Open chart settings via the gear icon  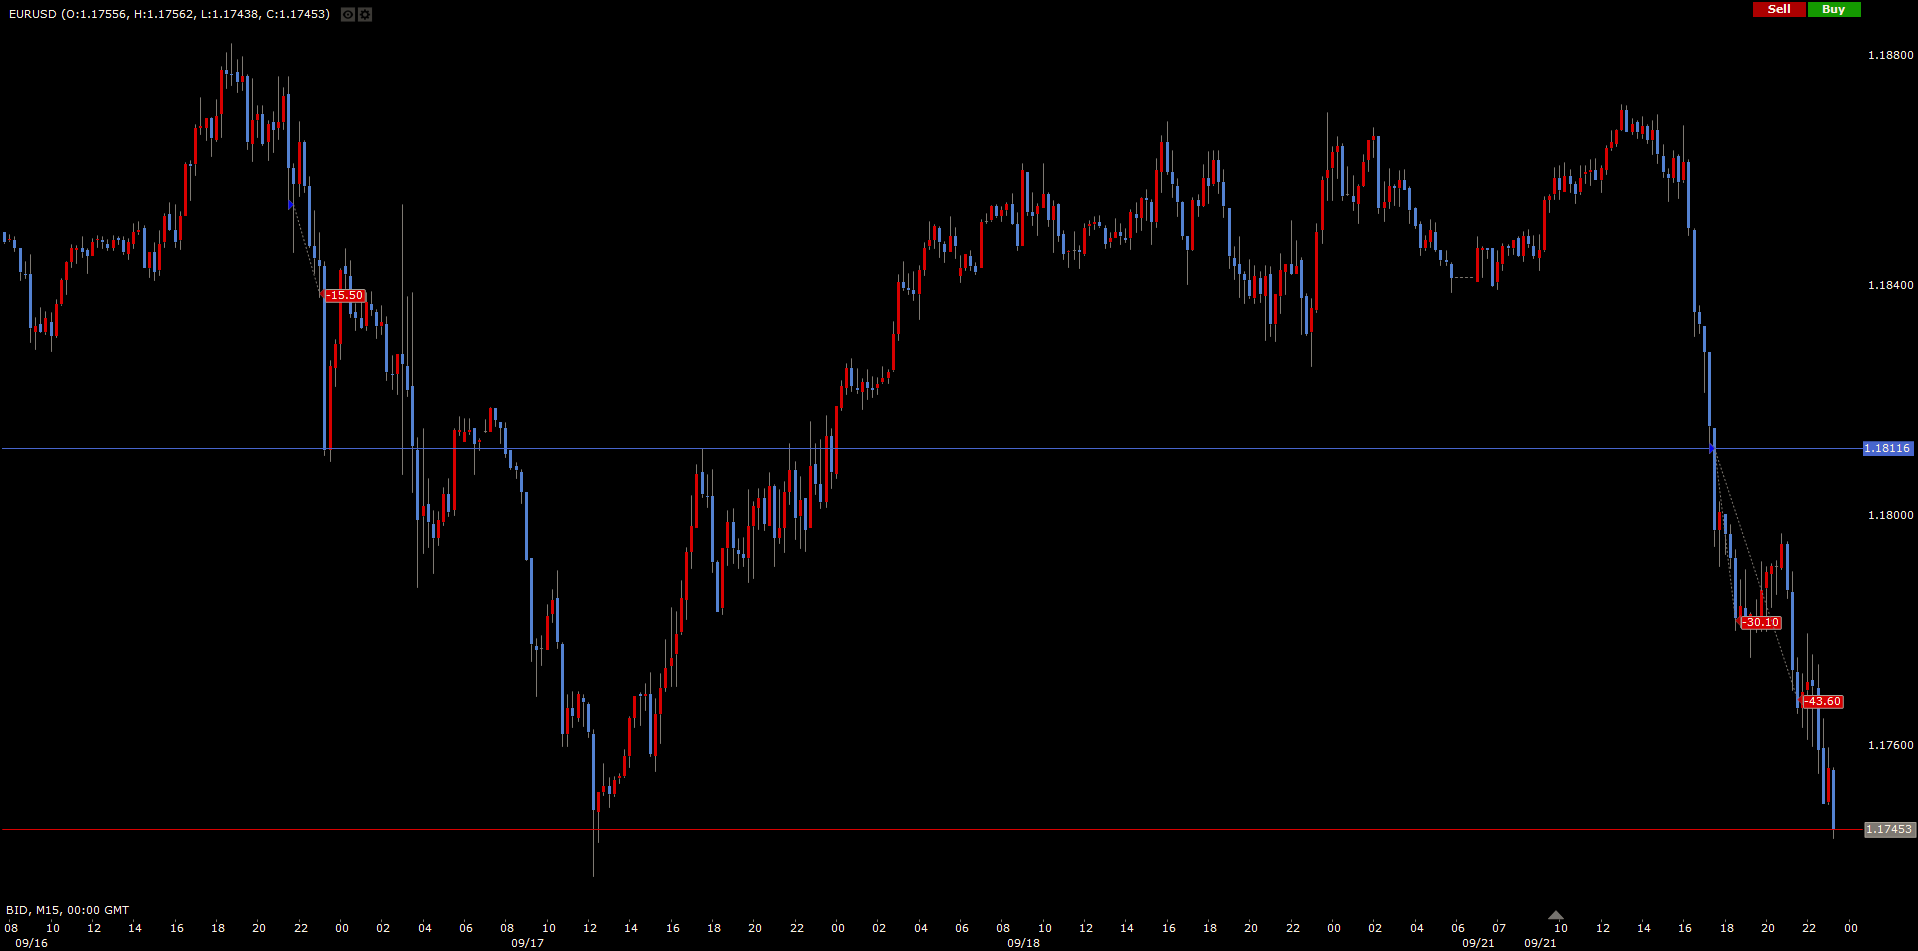(365, 14)
